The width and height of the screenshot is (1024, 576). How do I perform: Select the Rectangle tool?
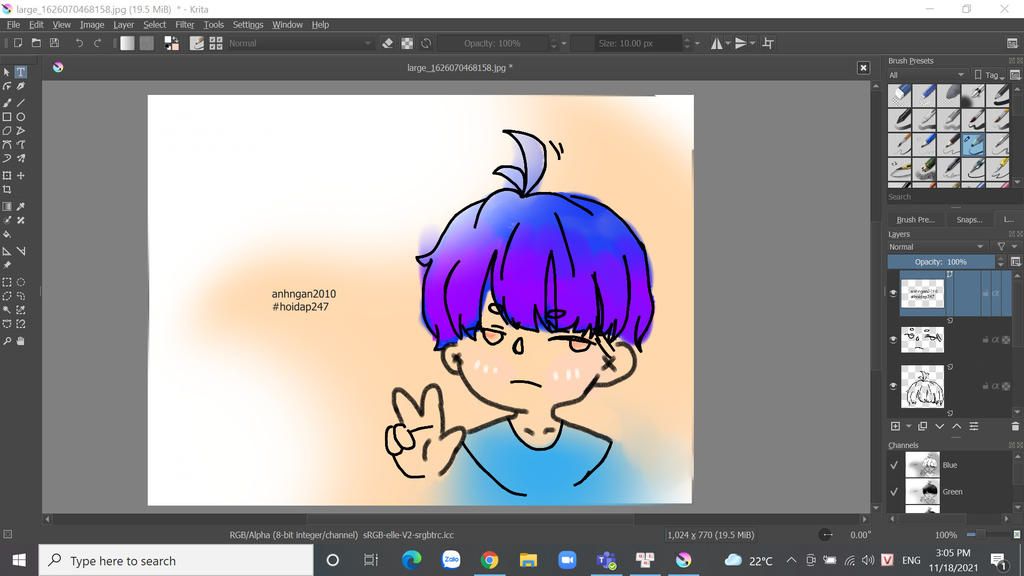(x=7, y=117)
